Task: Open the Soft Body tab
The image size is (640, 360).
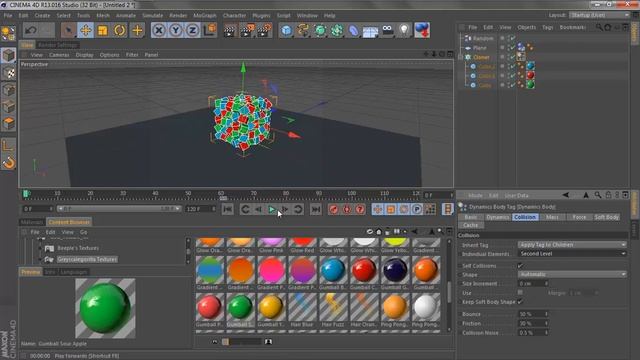Action: [x=606, y=217]
